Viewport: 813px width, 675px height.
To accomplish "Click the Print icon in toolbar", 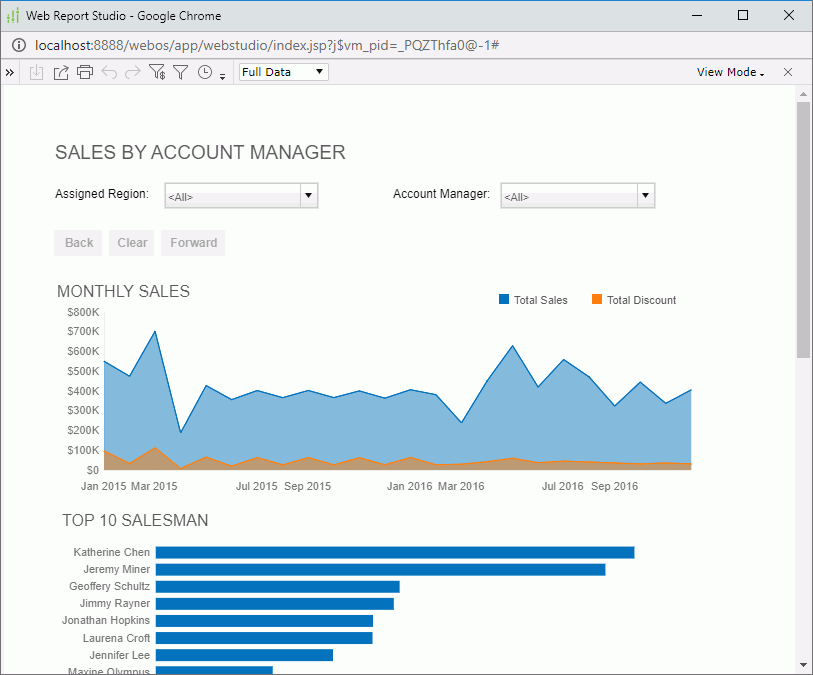I will (x=85, y=72).
